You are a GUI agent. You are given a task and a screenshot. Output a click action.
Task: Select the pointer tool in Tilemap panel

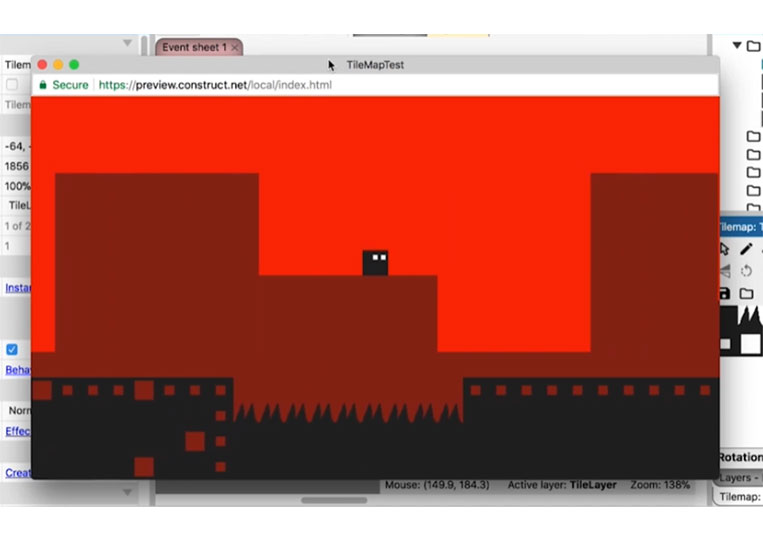[x=725, y=249]
